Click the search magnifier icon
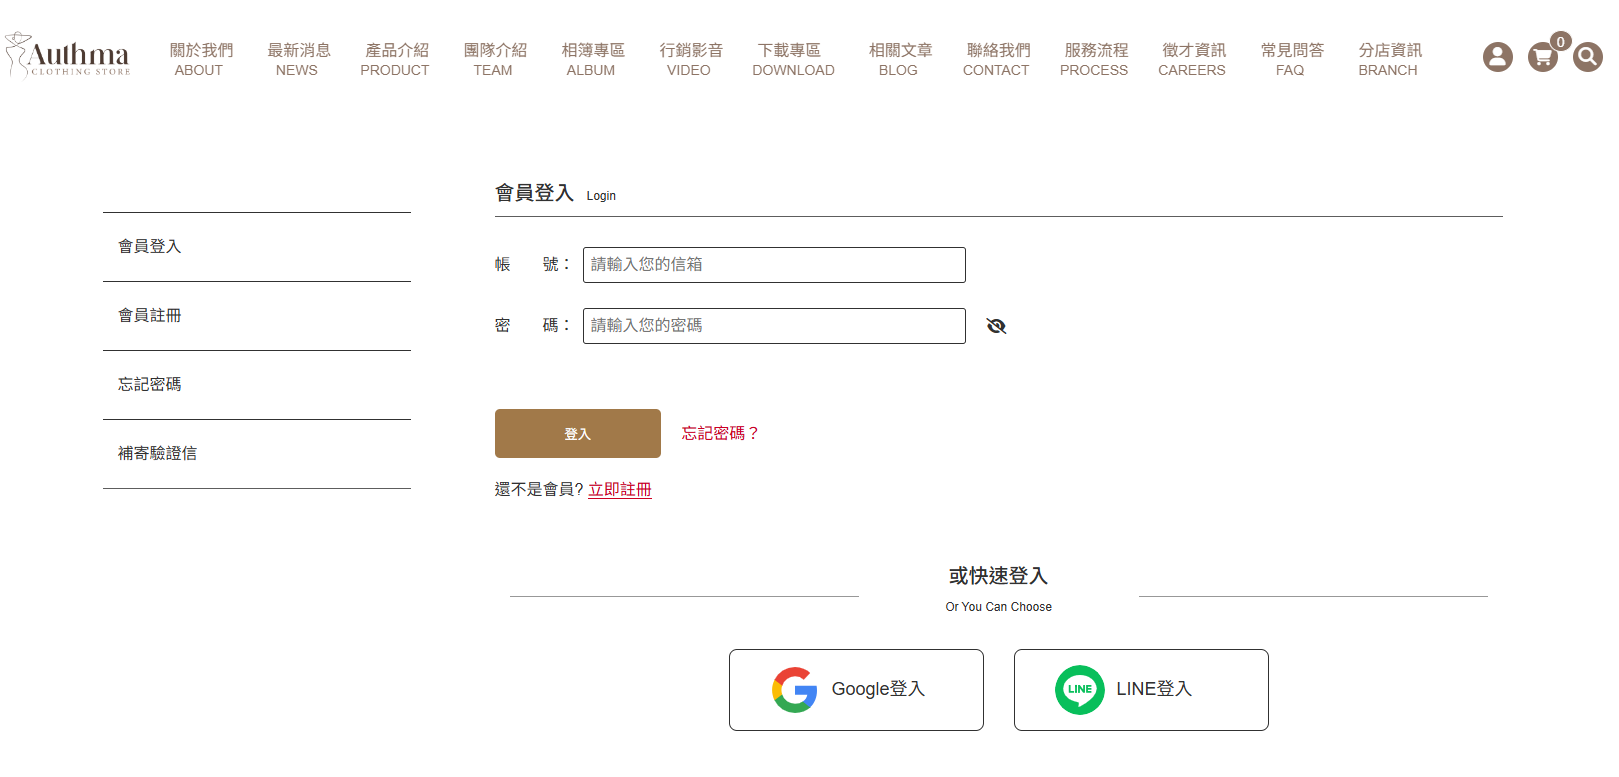The image size is (1619, 777). coord(1587,57)
